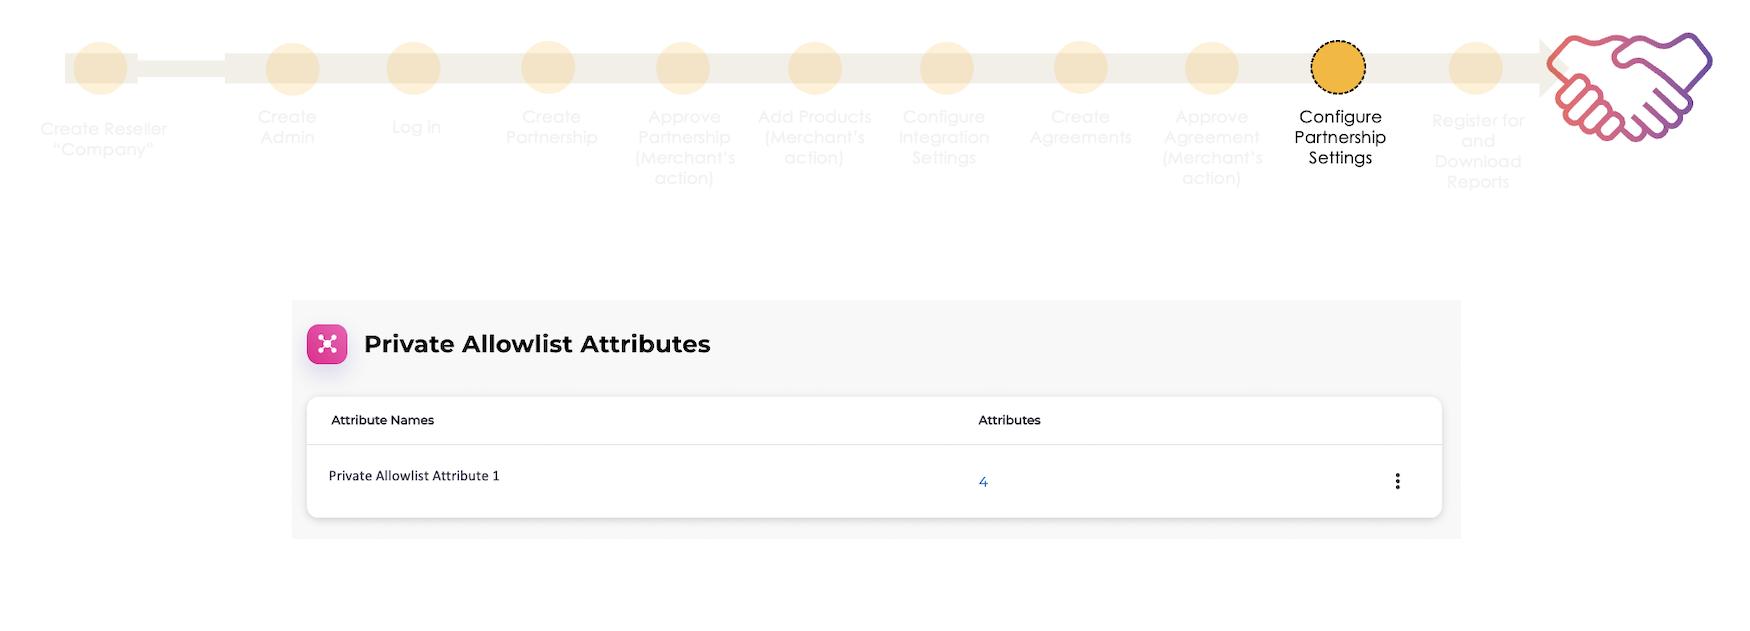1750x631 pixels.
Task: Select the Private Allowlist Attribute 1 row name
Action: point(414,476)
